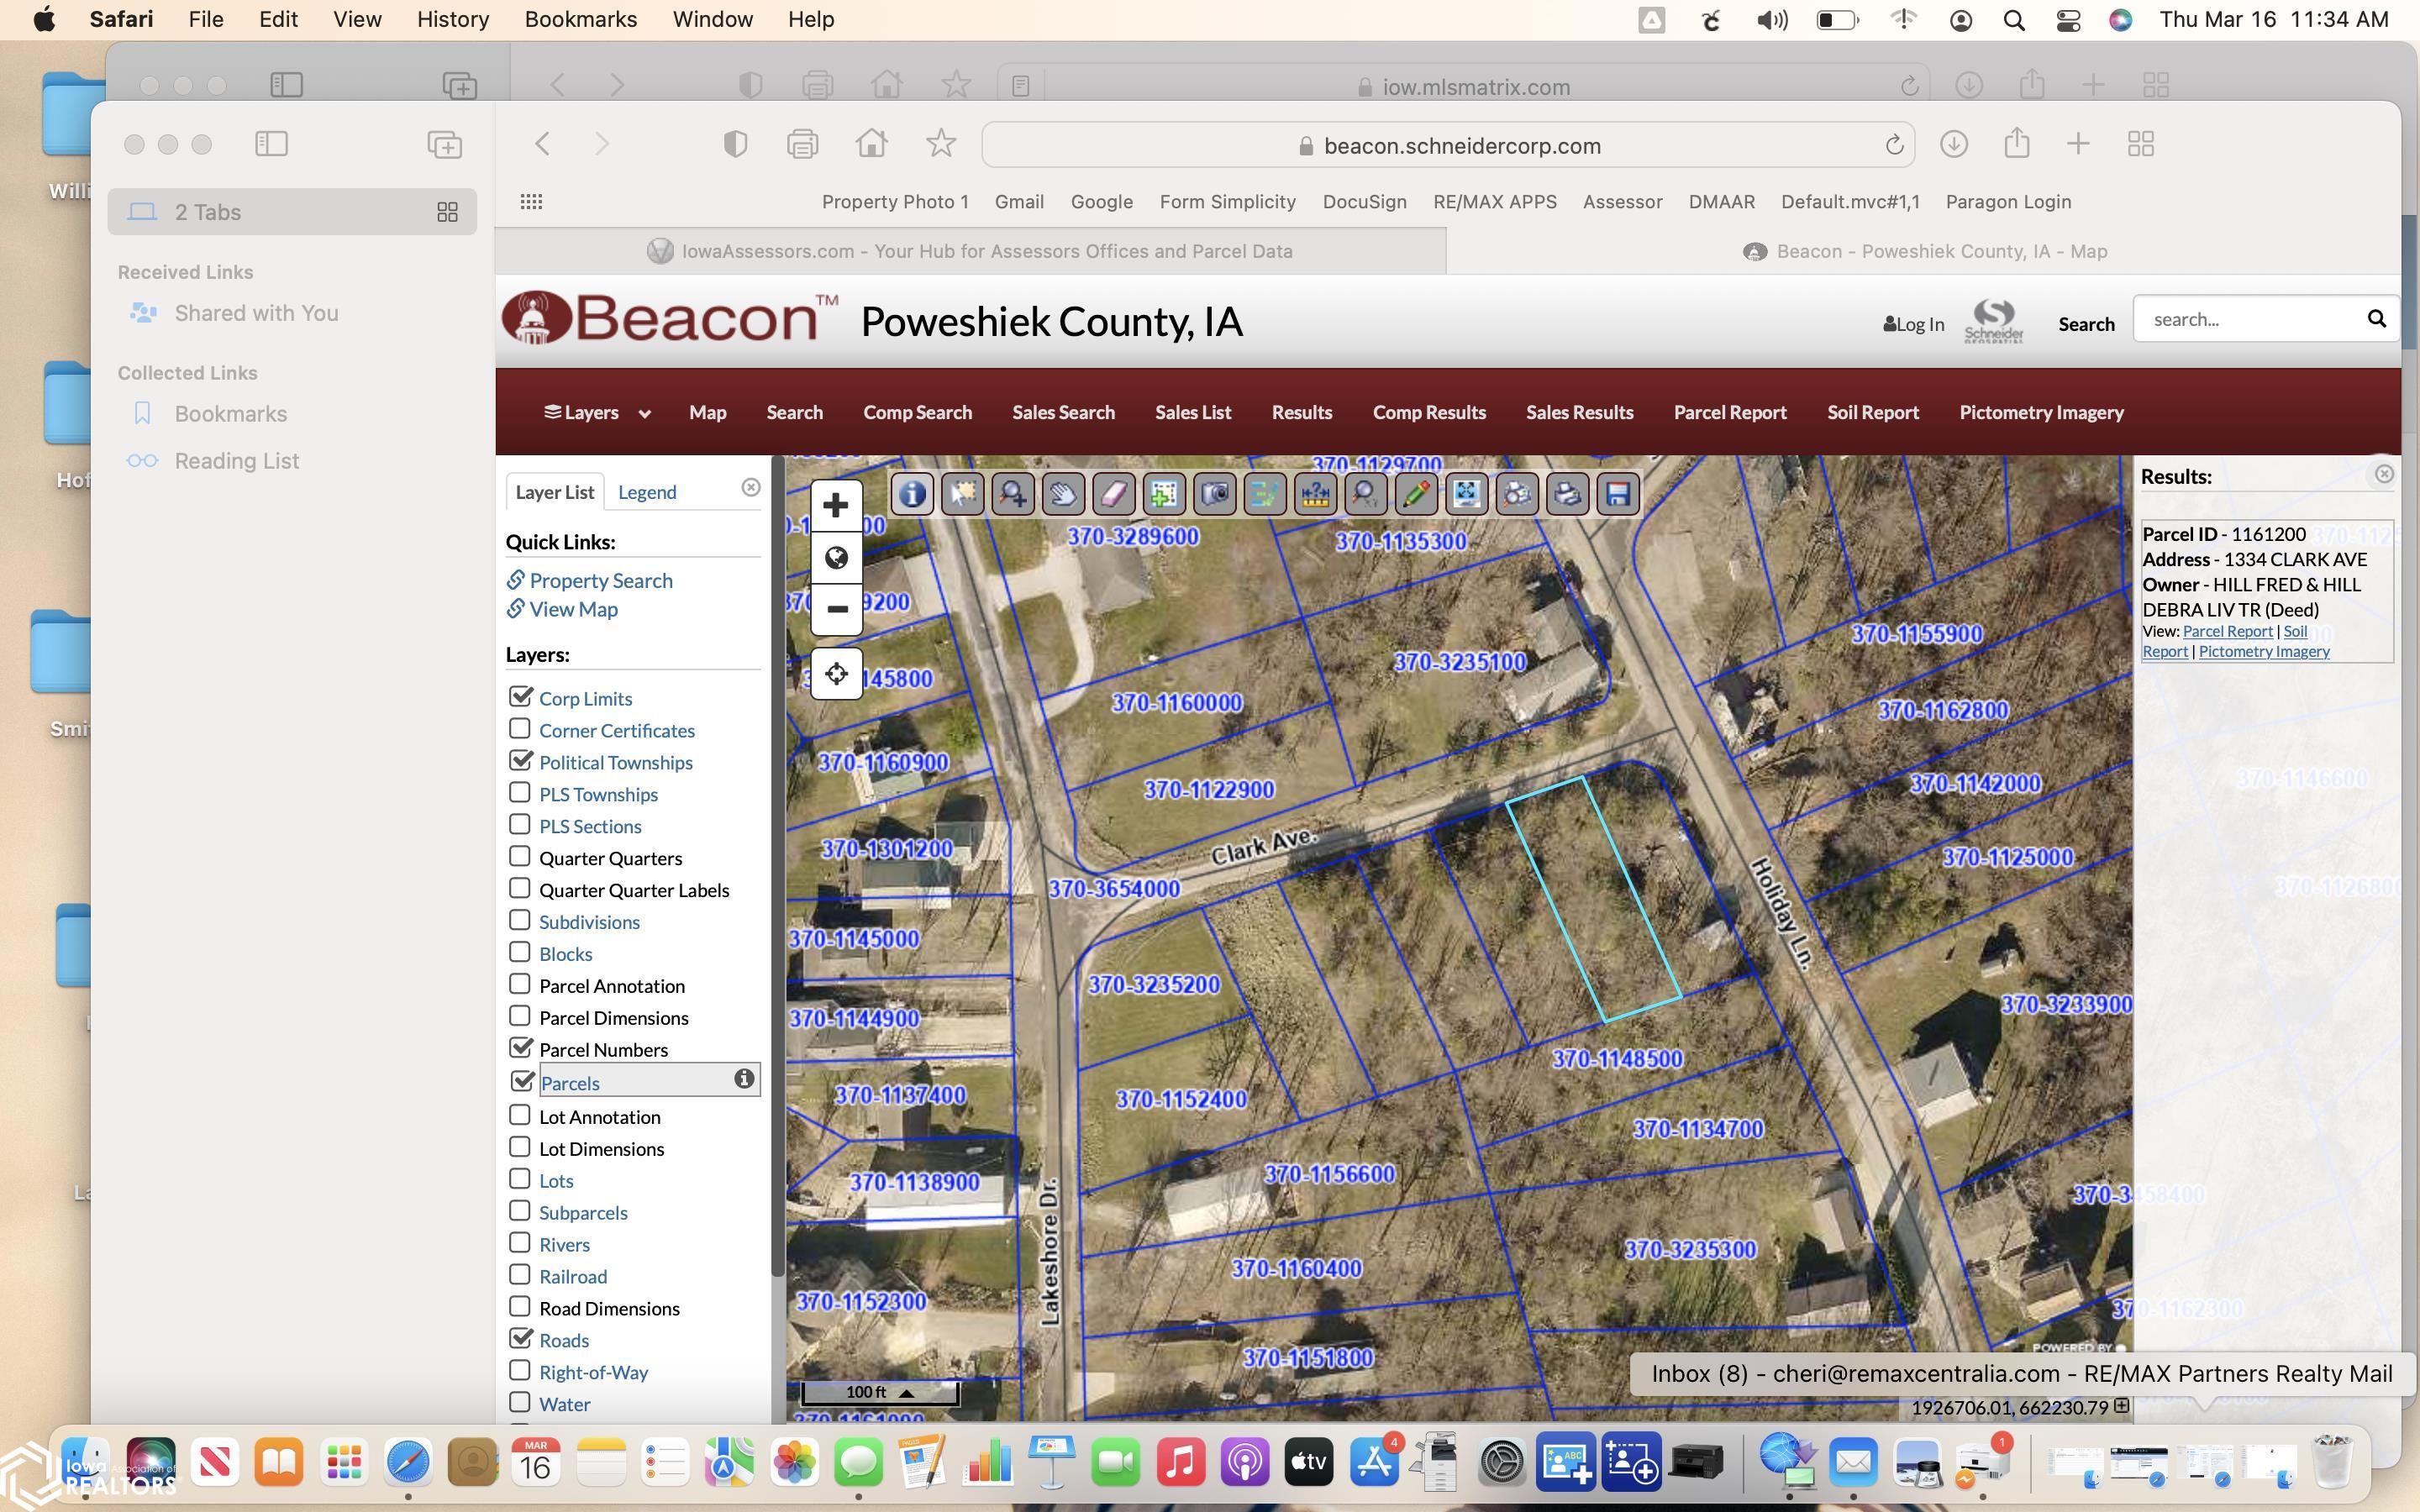
Task: Pick the pan hand tool
Action: tap(1063, 494)
